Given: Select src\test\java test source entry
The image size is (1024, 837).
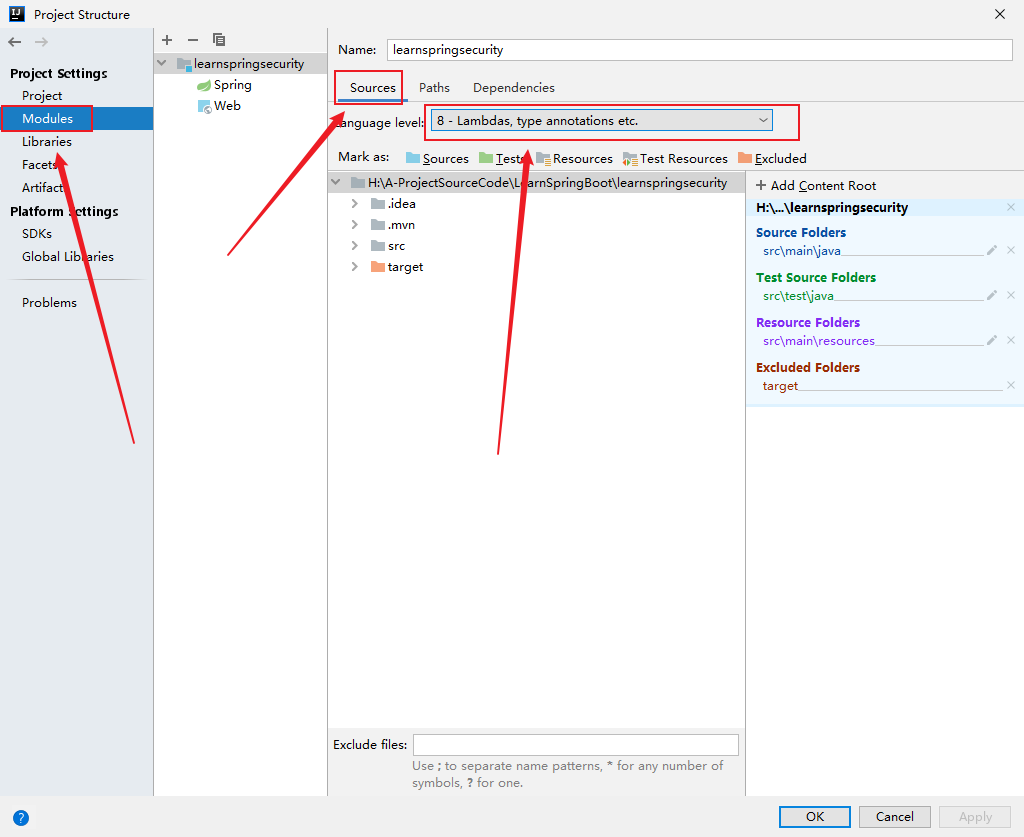Looking at the screenshot, I should (x=798, y=296).
